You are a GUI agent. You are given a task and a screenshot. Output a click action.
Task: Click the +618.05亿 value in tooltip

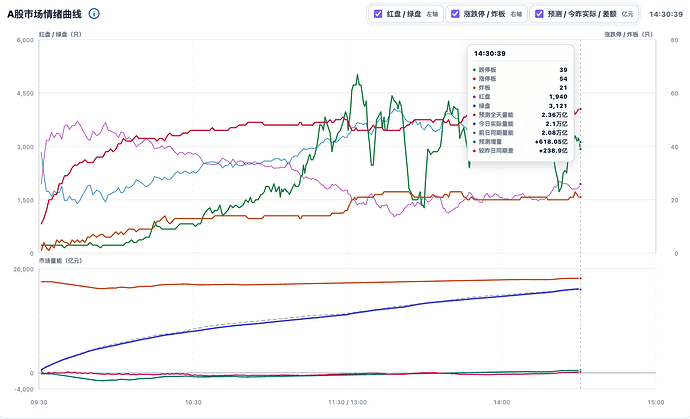pyautogui.click(x=551, y=142)
